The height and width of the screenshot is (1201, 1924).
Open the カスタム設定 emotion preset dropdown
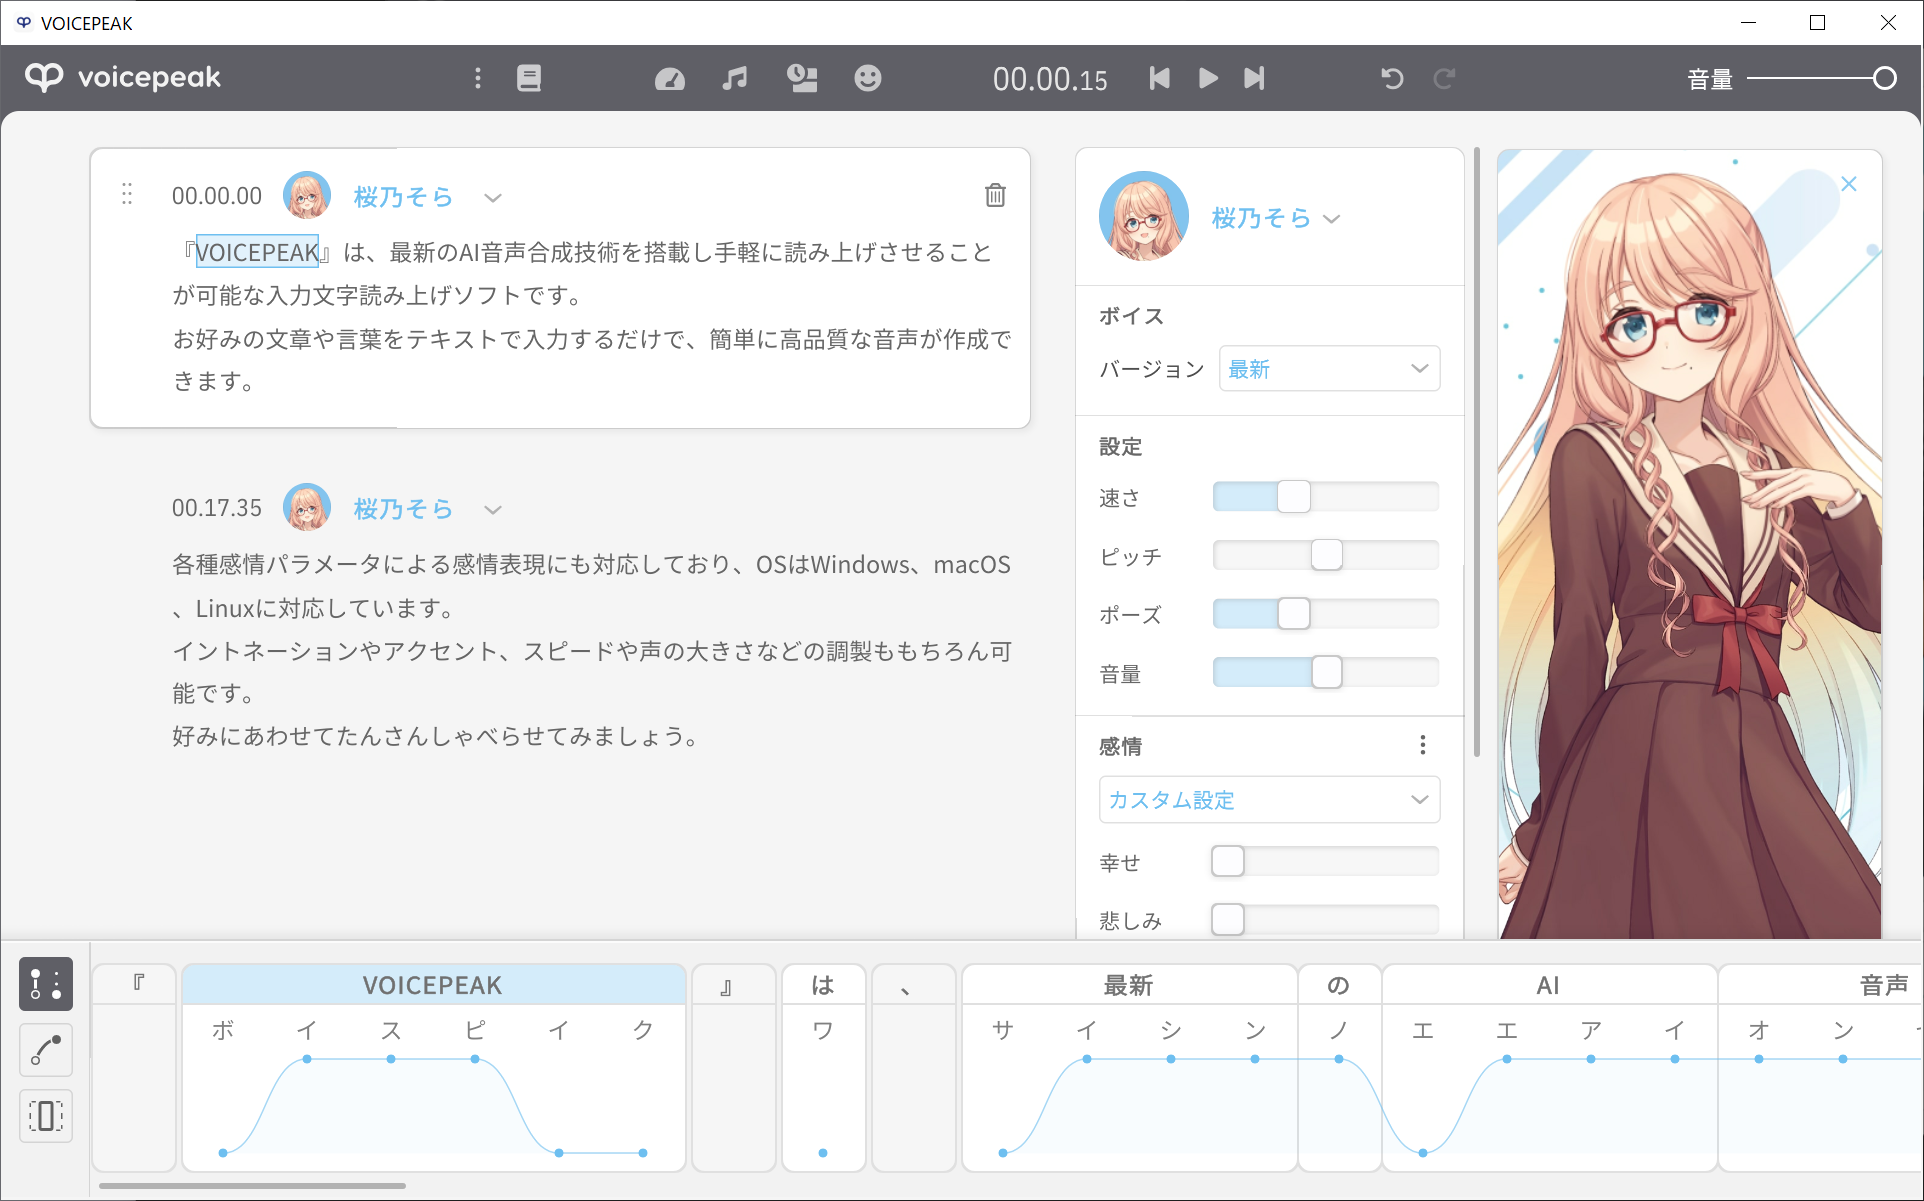(x=1268, y=799)
